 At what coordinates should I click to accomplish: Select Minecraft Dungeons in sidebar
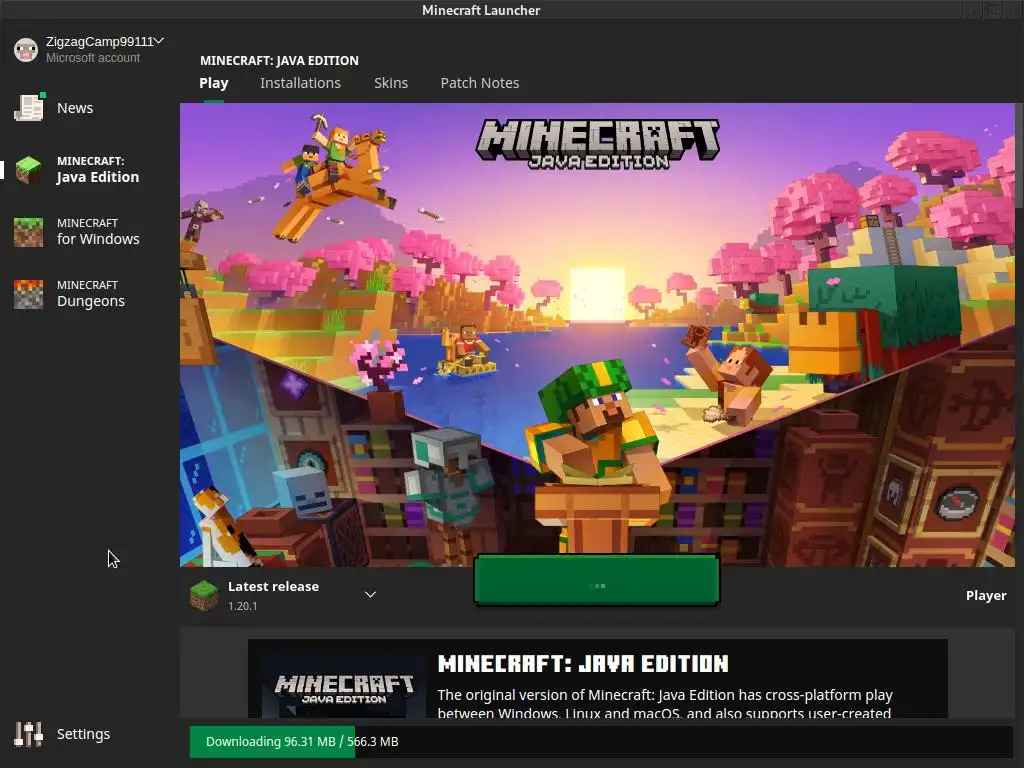[x=90, y=294]
